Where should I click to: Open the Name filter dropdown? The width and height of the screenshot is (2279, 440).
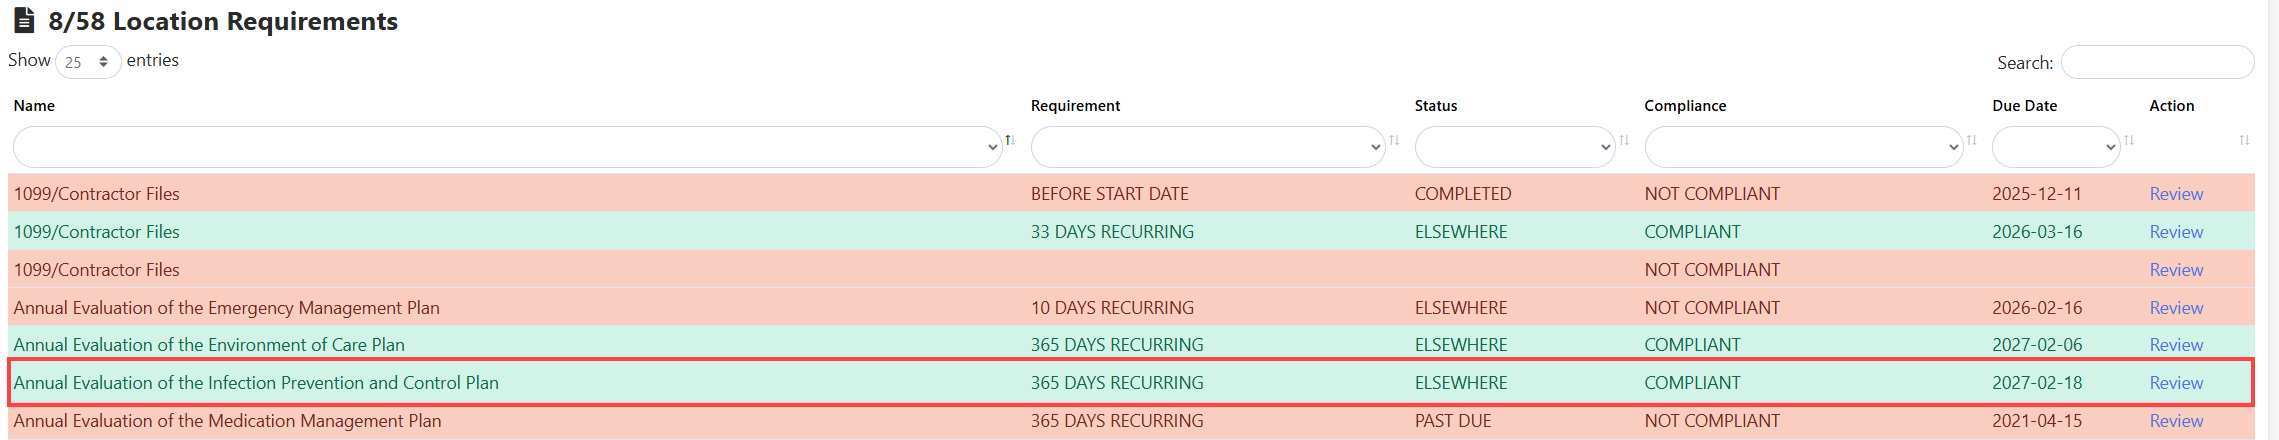(507, 147)
